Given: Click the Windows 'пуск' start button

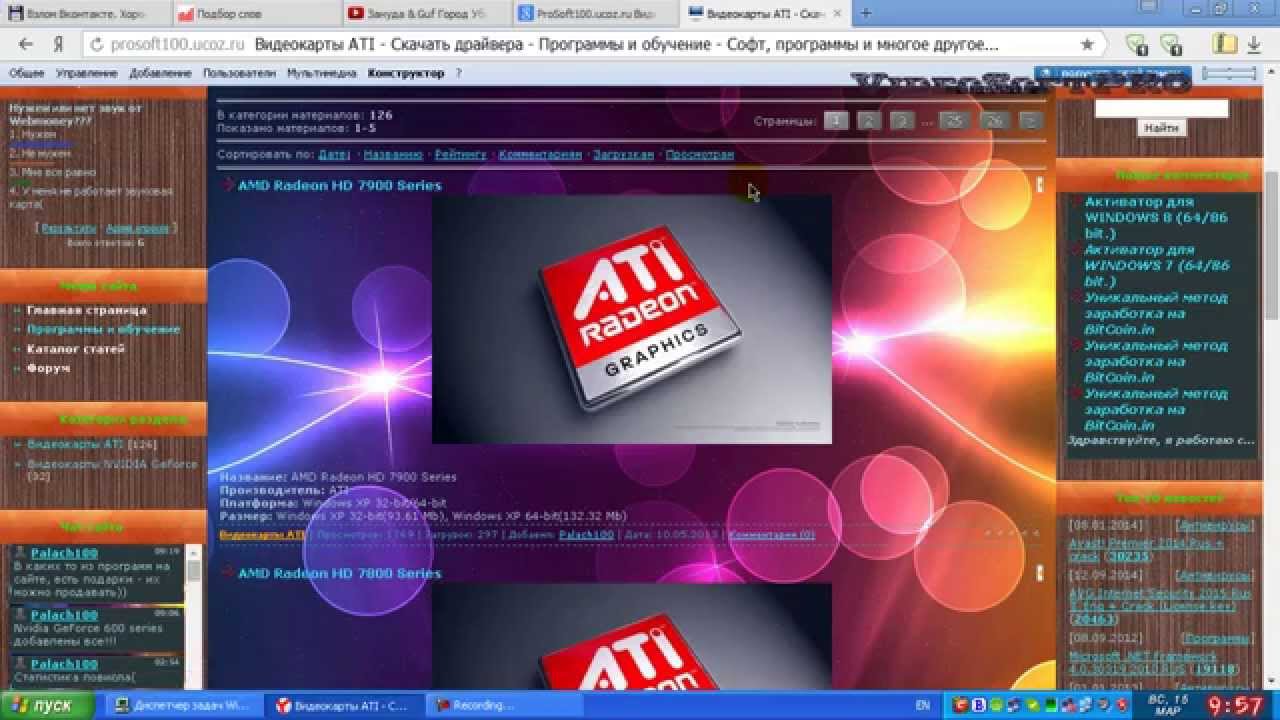Looking at the screenshot, I should [x=47, y=705].
